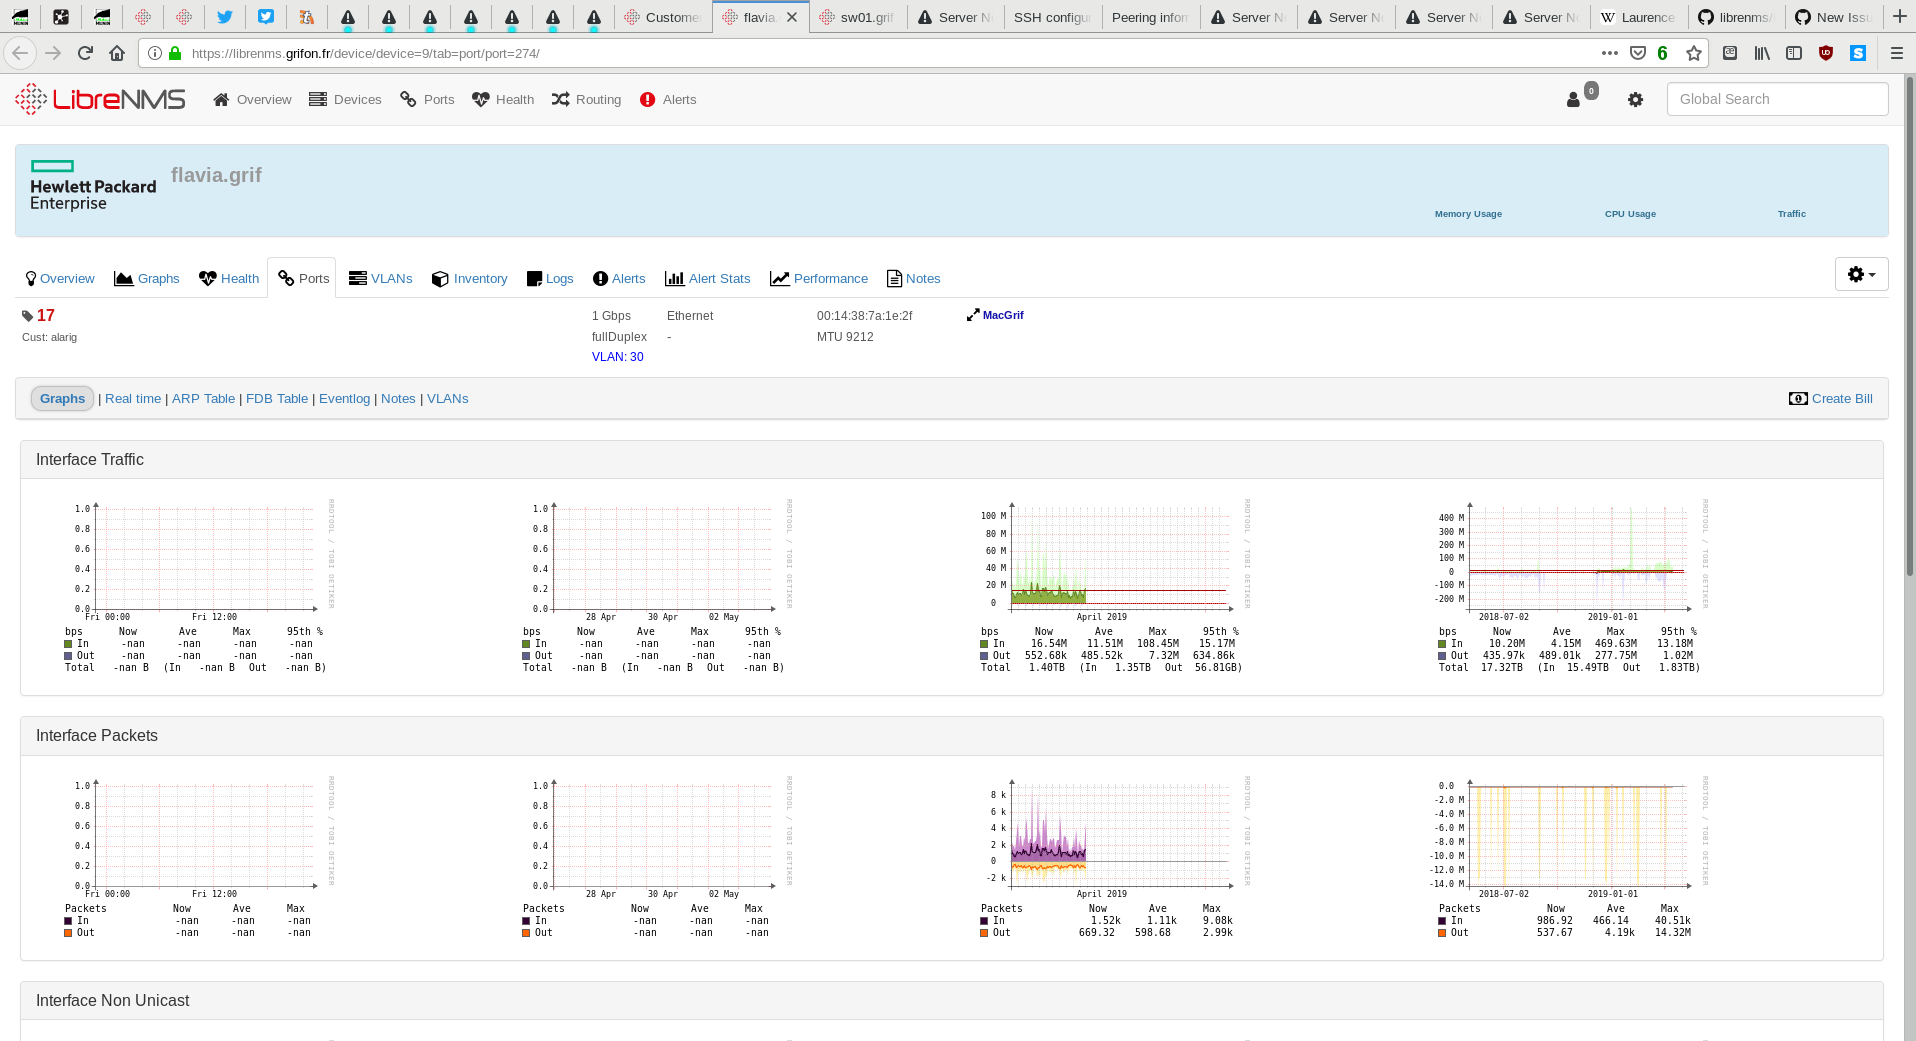Open the Performance tab

831,278
